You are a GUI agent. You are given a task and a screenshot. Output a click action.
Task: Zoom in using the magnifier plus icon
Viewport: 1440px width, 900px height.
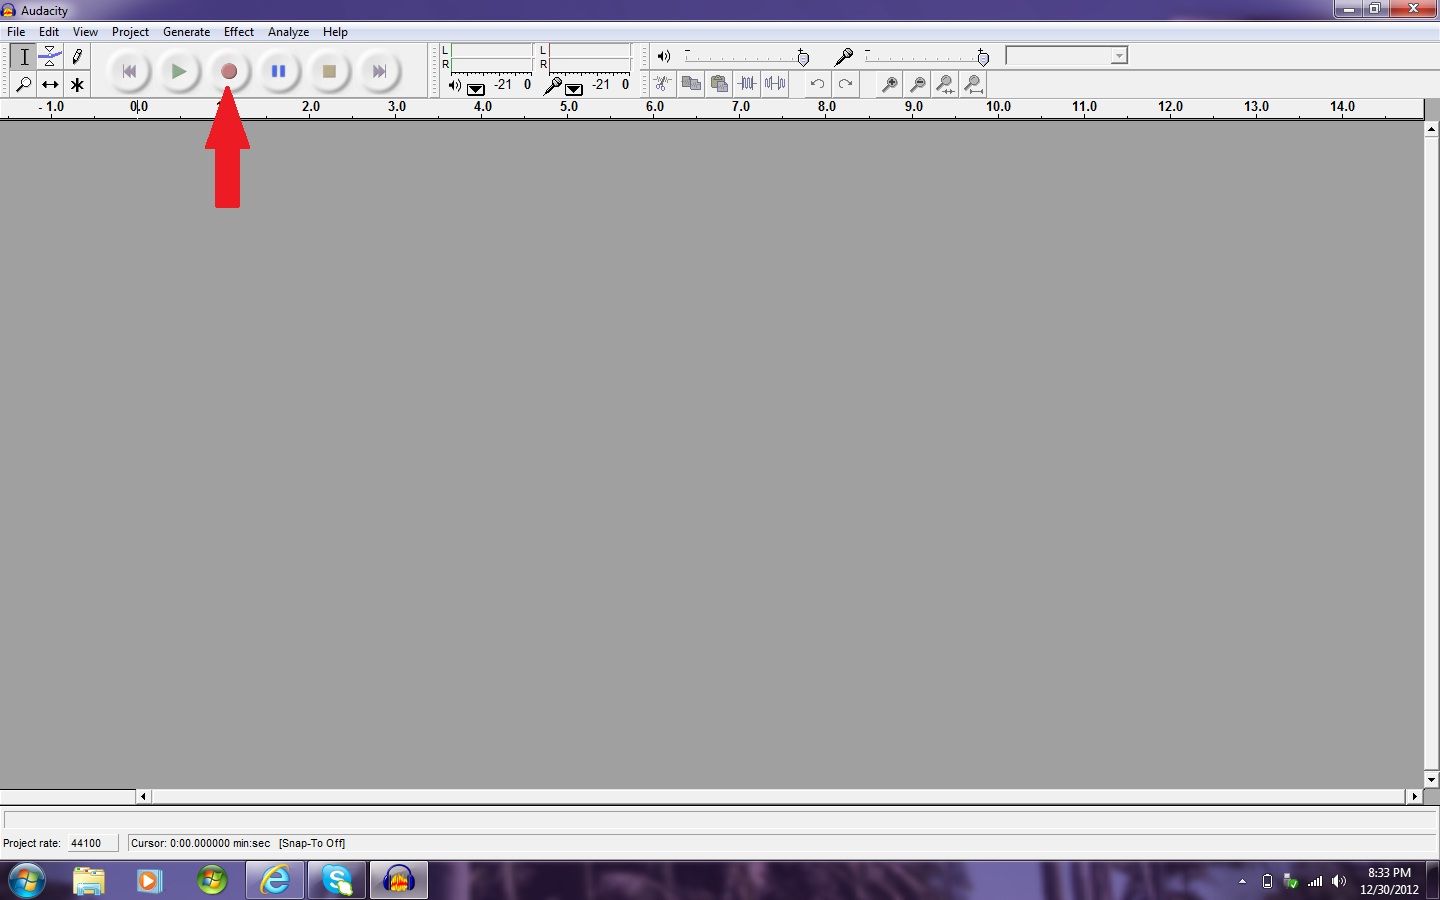(889, 84)
